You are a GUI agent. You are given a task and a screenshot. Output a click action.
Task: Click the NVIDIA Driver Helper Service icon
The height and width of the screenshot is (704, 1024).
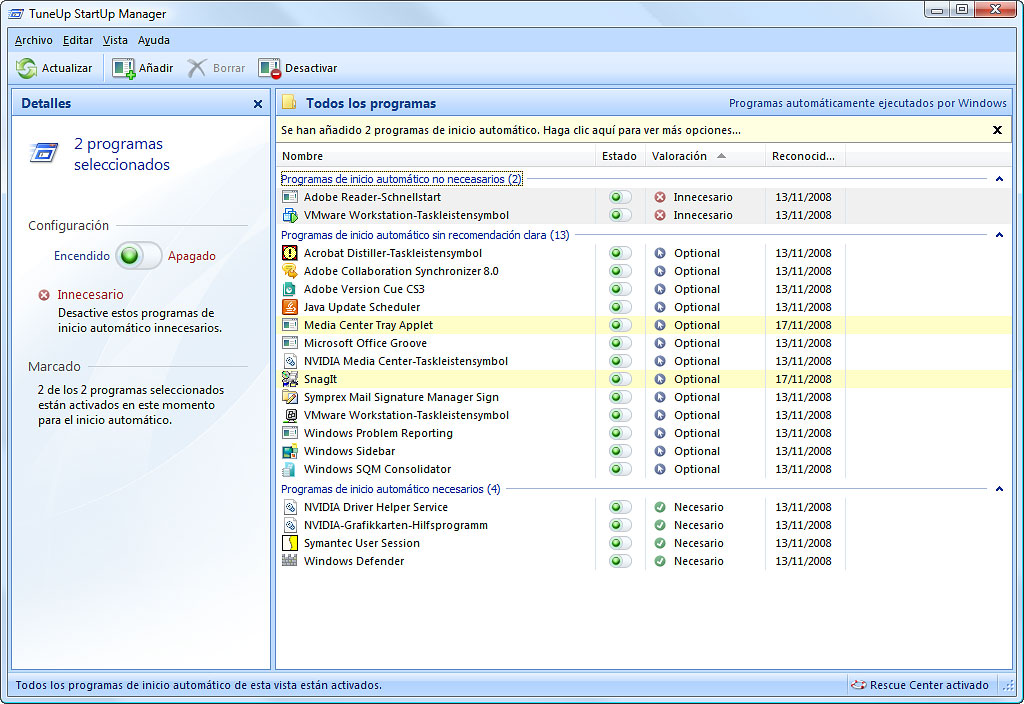(x=289, y=507)
